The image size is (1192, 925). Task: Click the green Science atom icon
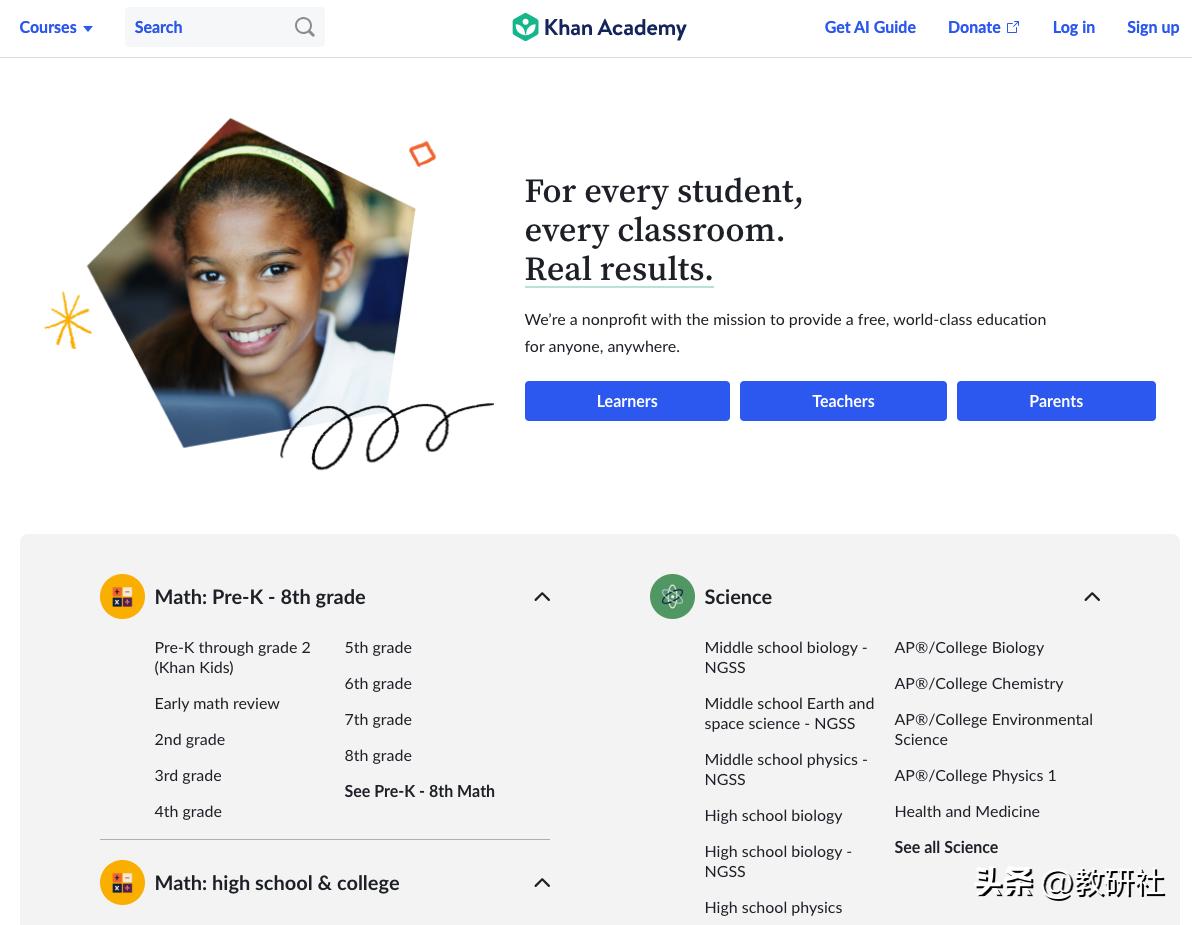[x=672, y=597]
